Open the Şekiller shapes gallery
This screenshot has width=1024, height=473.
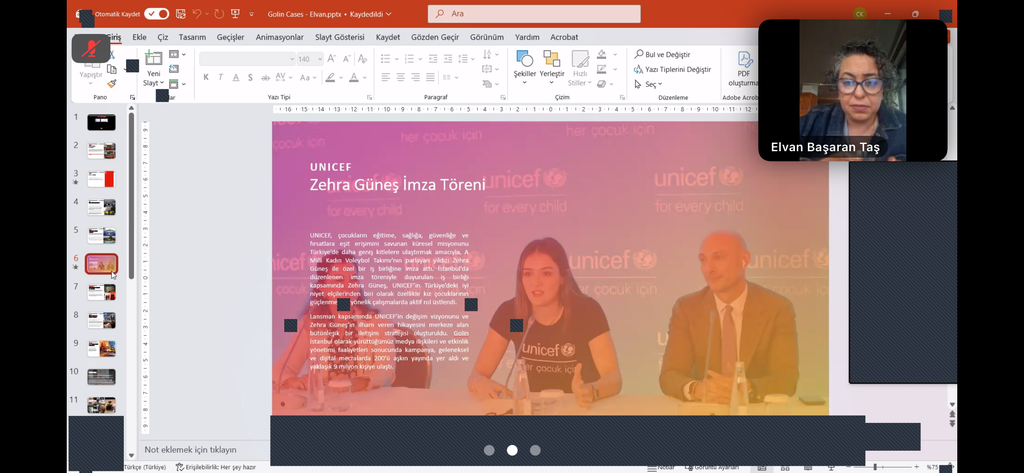click(x=524, y=65)
